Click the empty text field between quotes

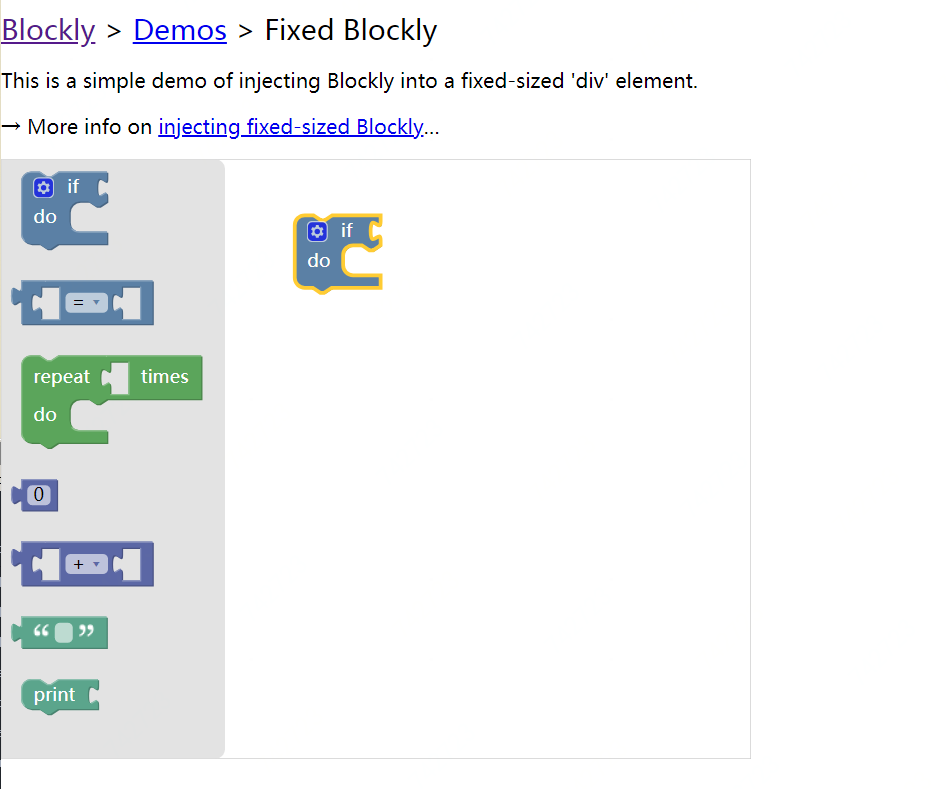[64, 633]
